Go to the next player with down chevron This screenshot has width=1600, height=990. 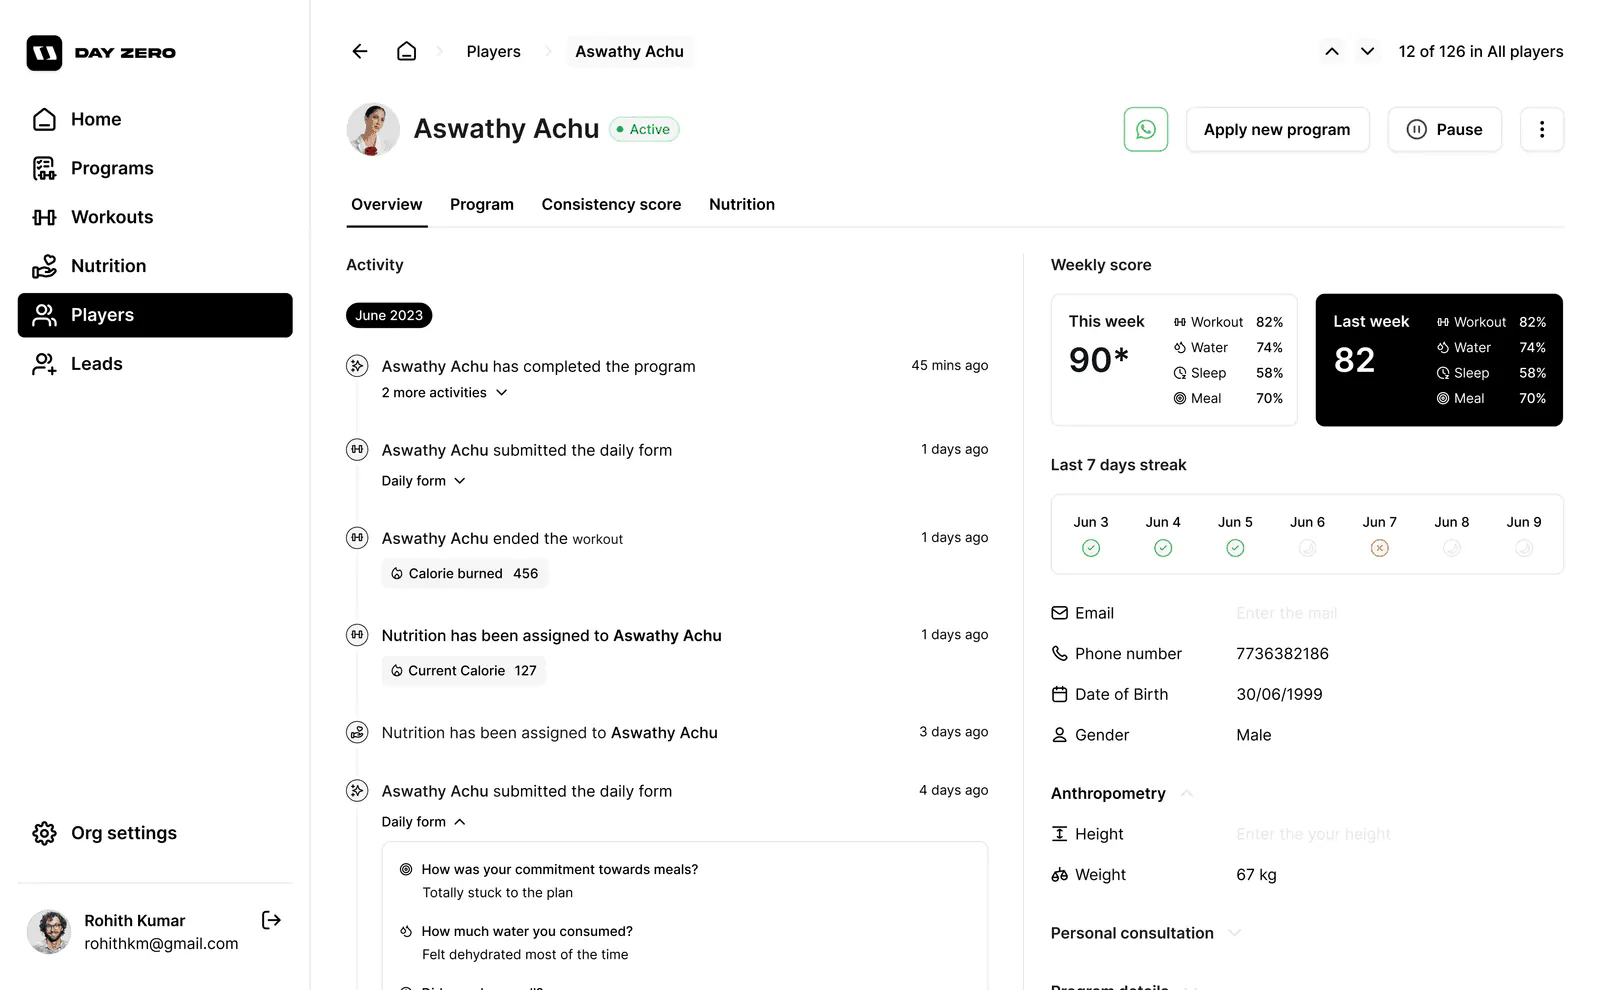coord(1367,51)
